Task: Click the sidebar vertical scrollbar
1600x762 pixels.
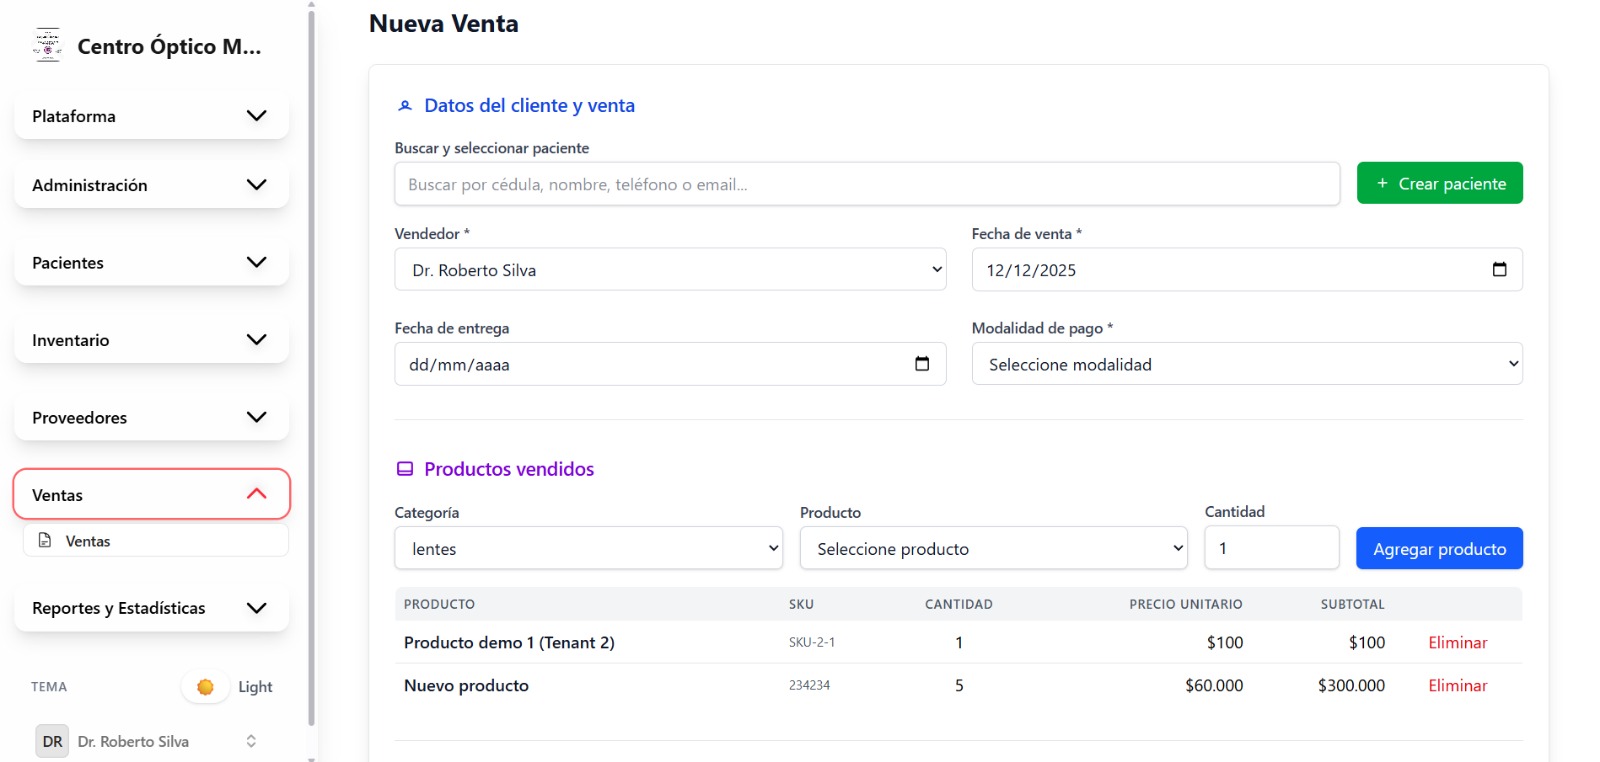Action: tap(311, 368)
